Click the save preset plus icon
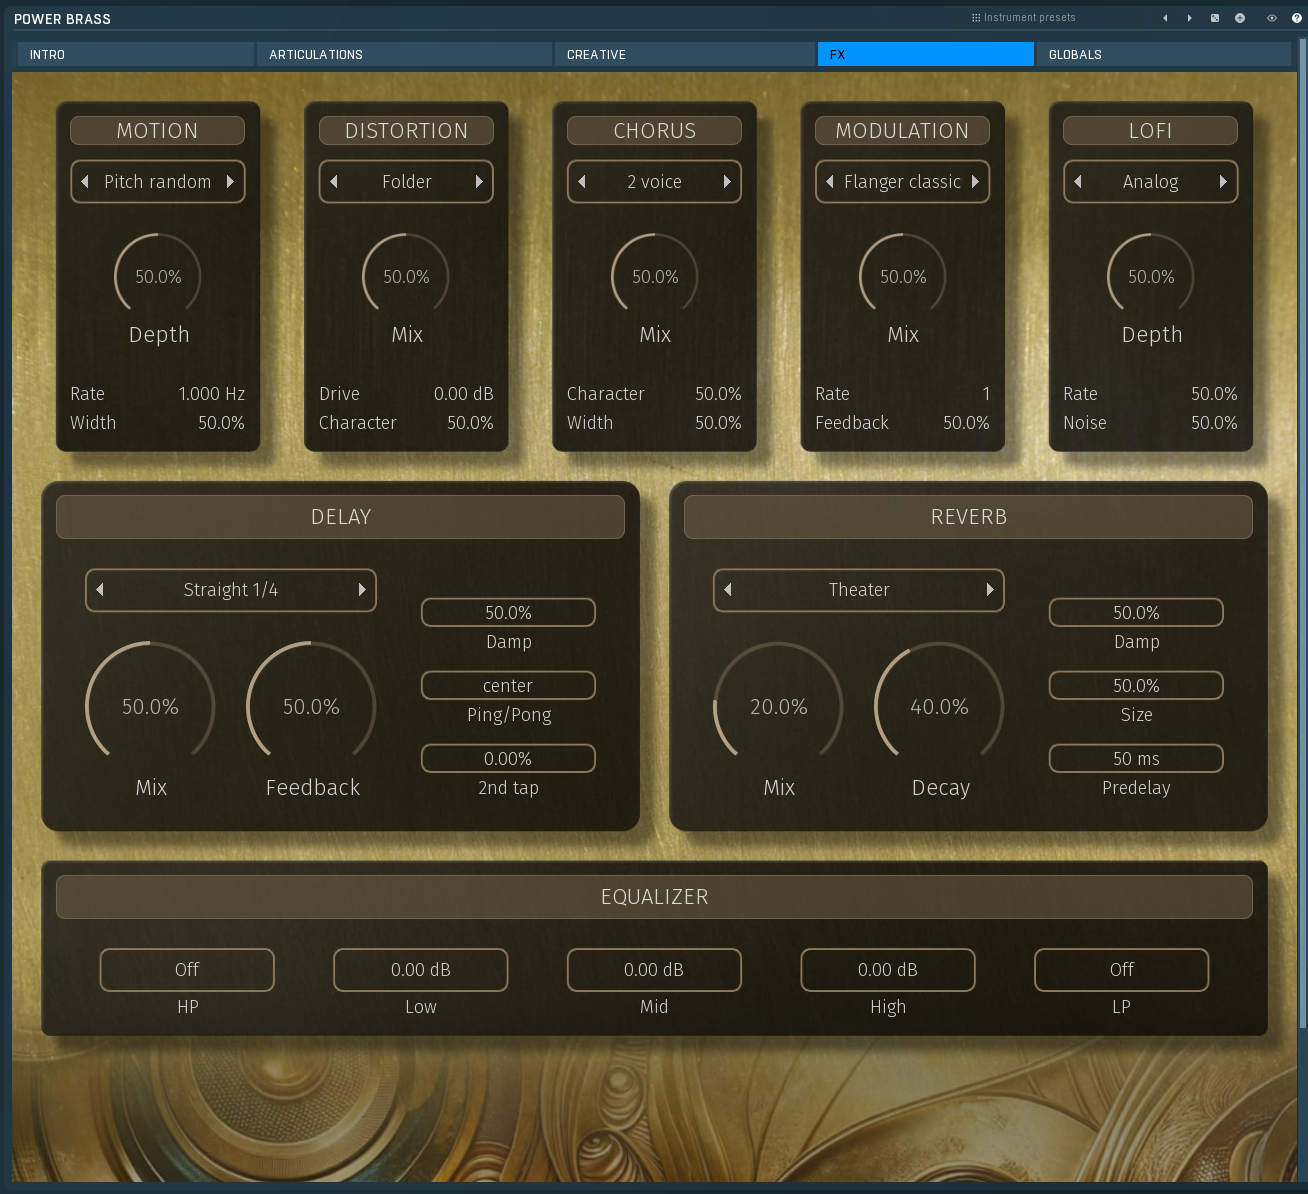 [x=1240, y=17]
